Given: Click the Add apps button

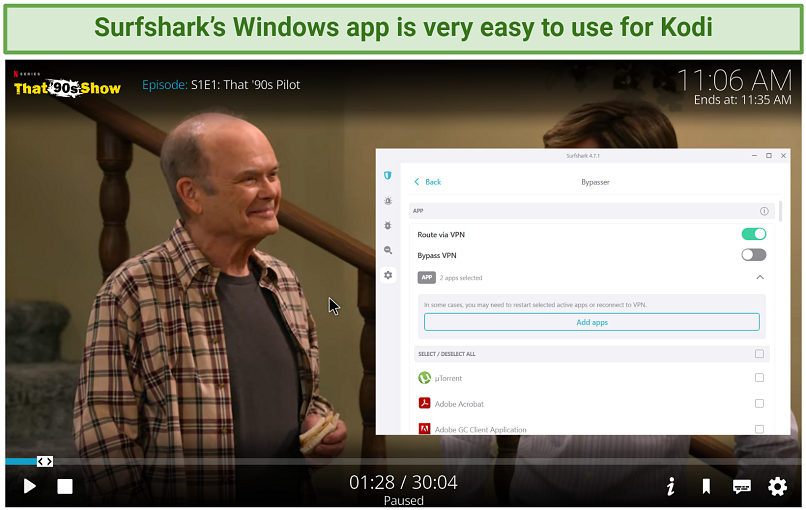Looking at the screenshot, I should point(592,322).
